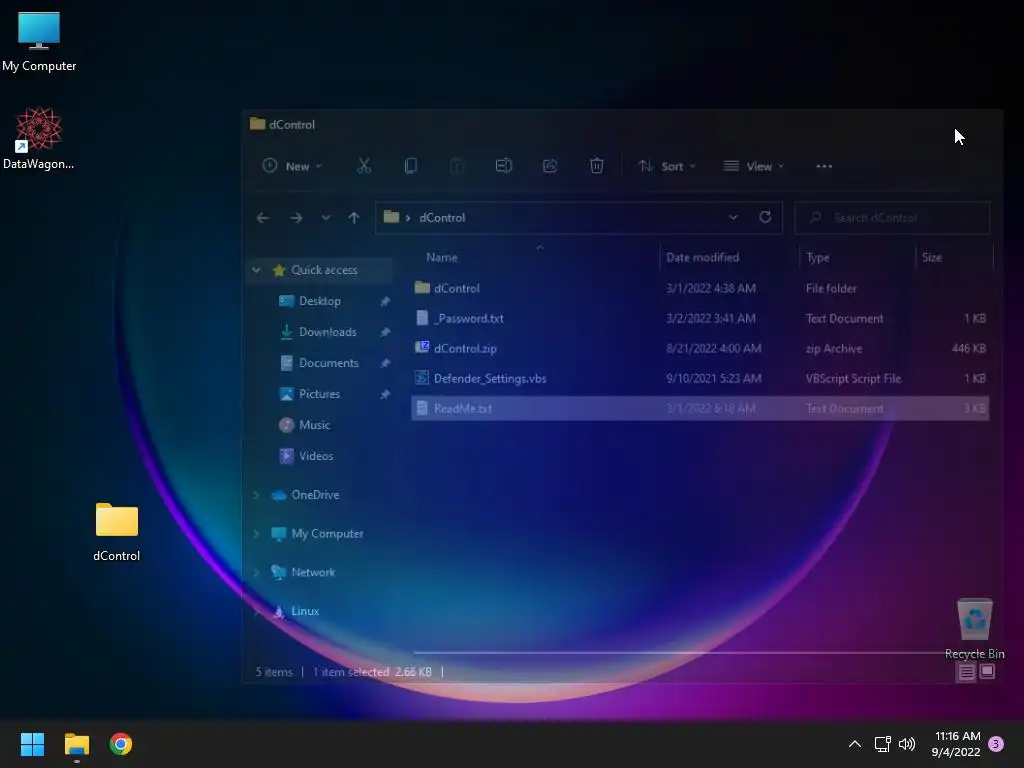Expand the My Computer tree node
This screenshot has height=768, width=1024.
click(257, 534)
